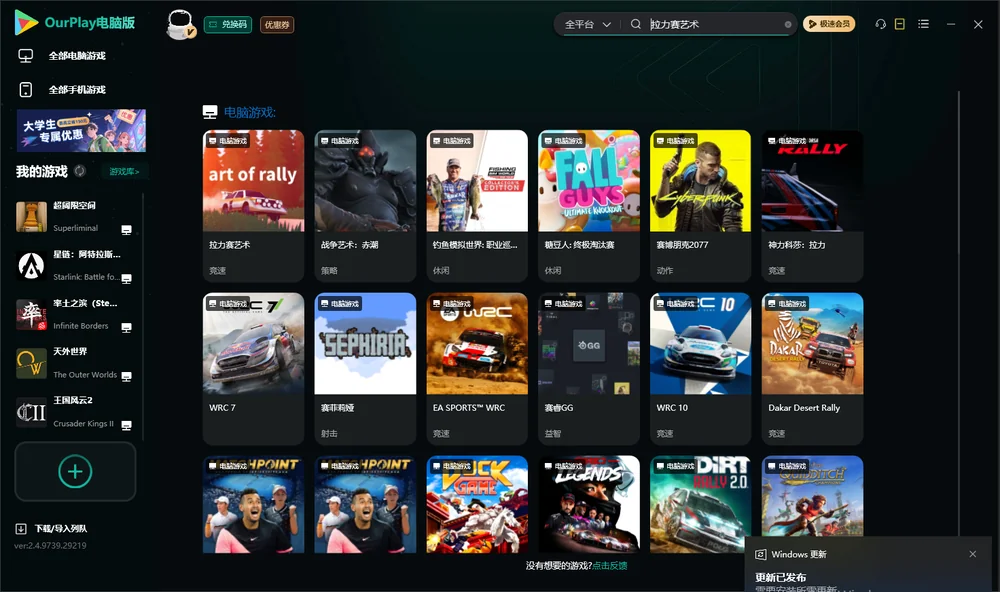The height and width of the screenshot is (592, 1000).
Task: Open the 战争艺术:赤潮 game card
Action: [365, 205]
